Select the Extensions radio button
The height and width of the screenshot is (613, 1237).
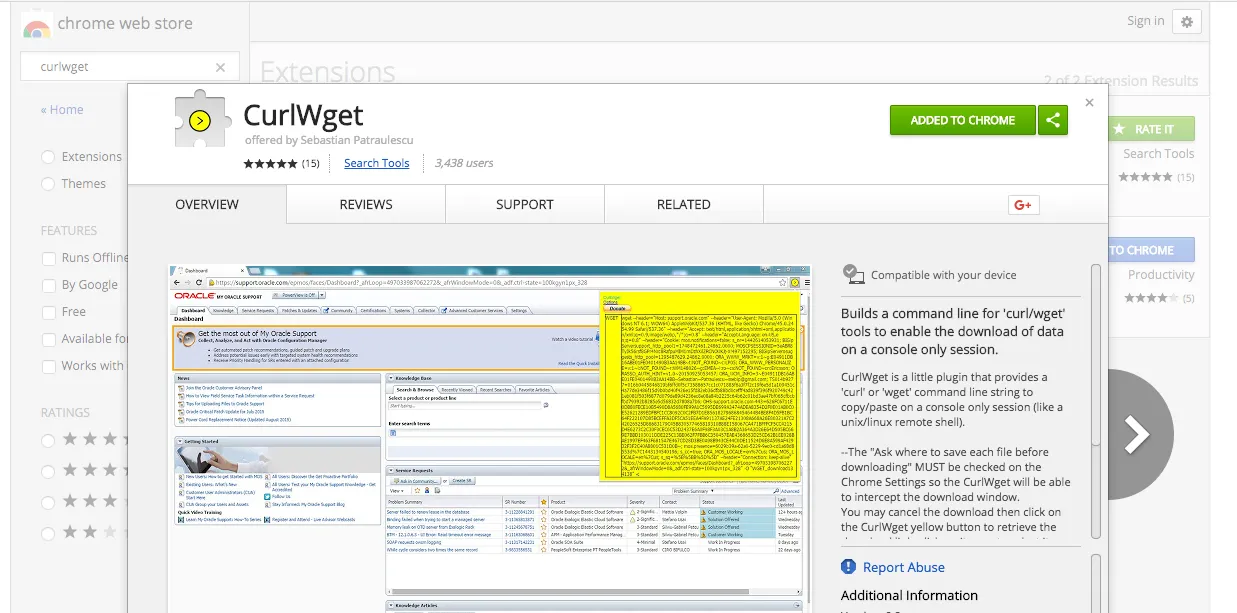(x=48, y=157)
